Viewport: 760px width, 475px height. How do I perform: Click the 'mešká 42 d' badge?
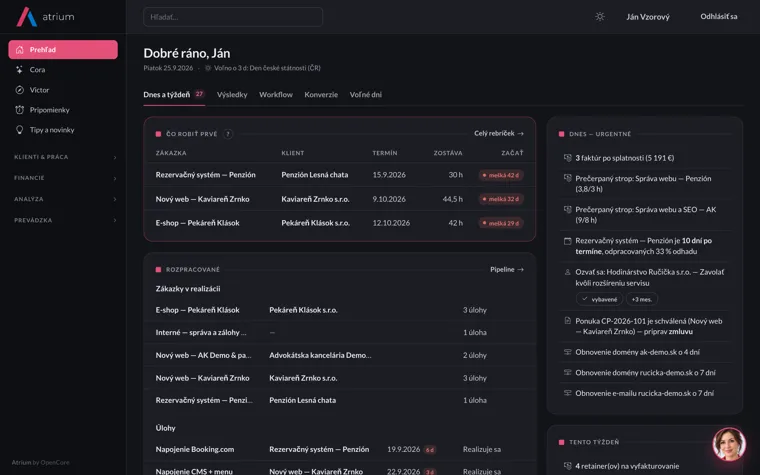[x=501, y=175]
